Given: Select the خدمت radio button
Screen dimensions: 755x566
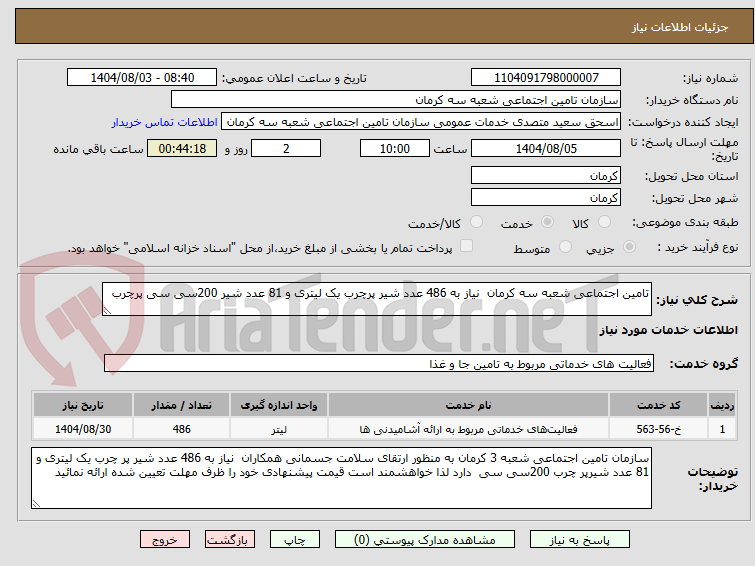Looking at the screenshot, I should (x=547, y=222).
